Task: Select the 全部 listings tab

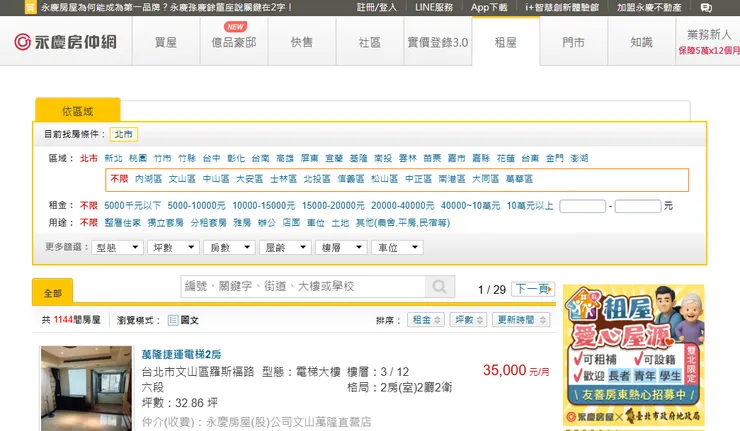Action: pyautogui.click(x=52, y=293)
